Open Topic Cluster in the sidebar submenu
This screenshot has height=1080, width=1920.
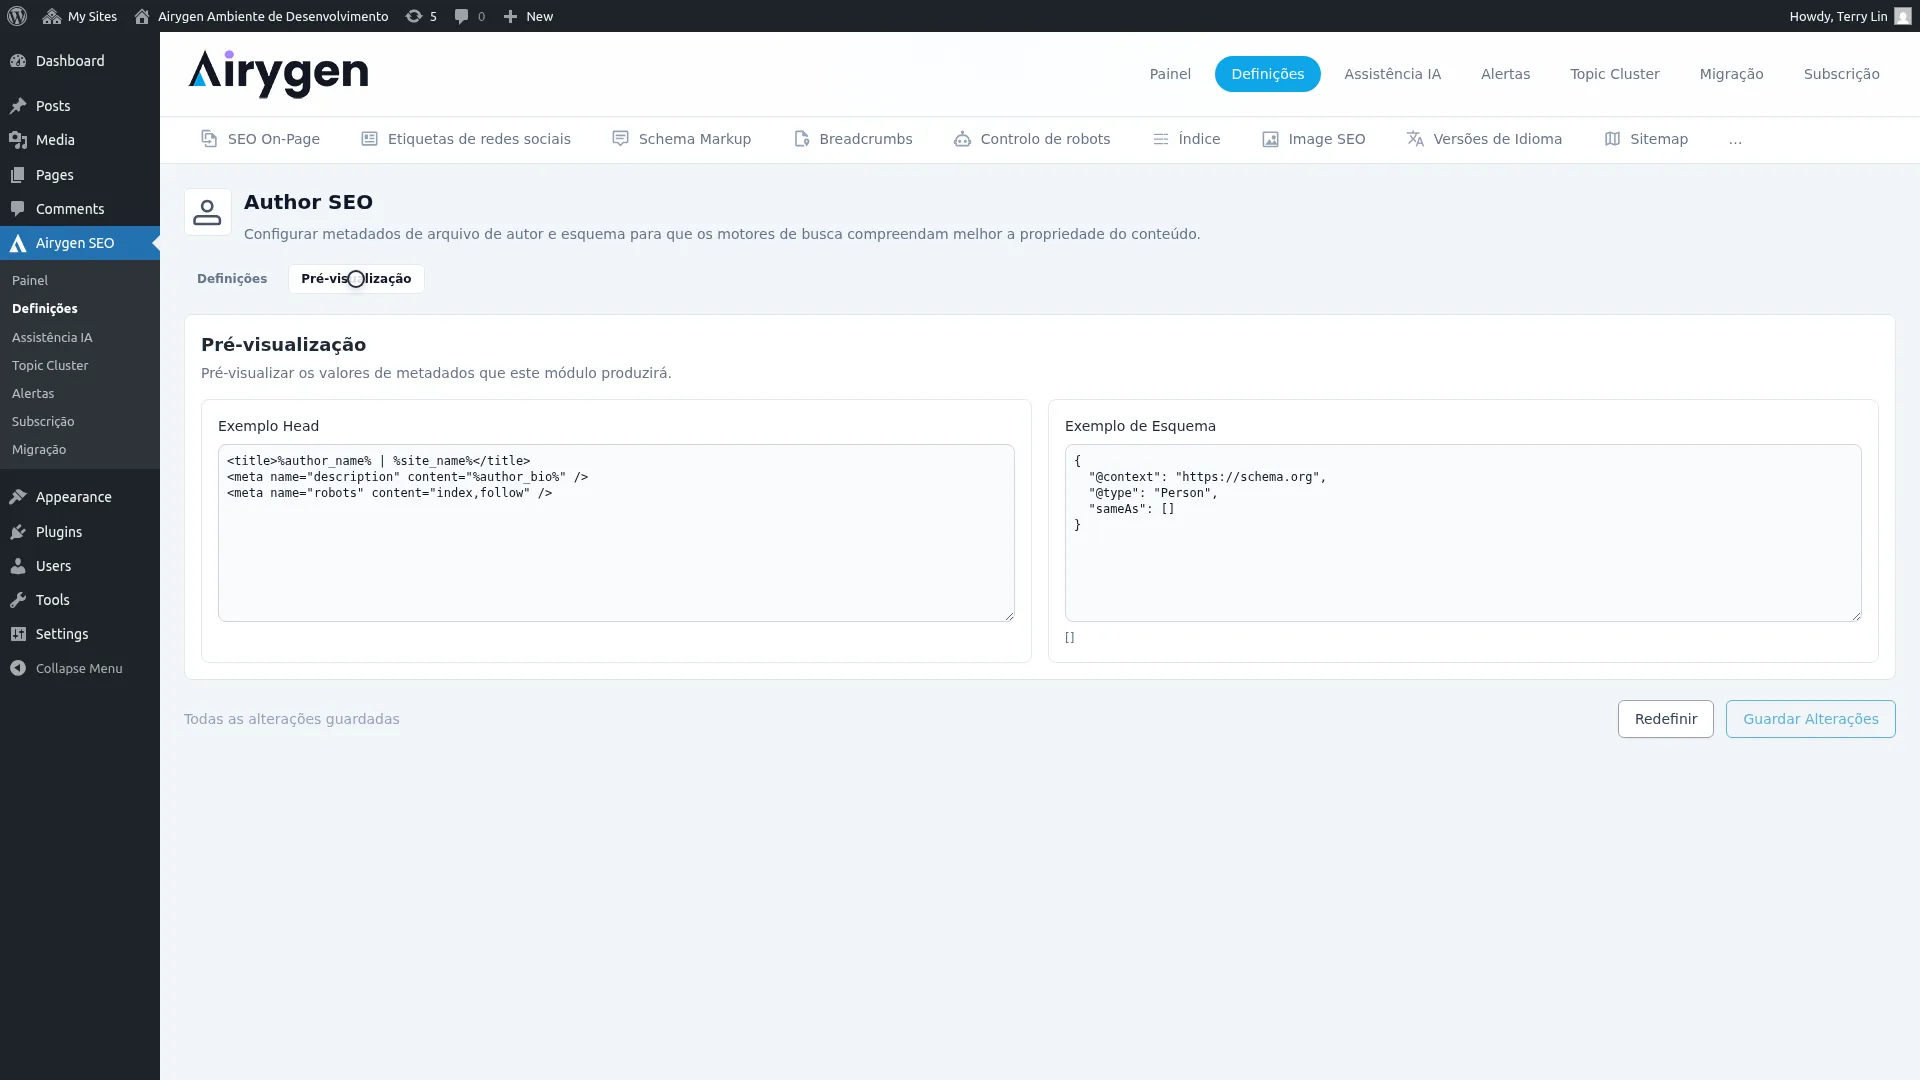tap(50, 366)
